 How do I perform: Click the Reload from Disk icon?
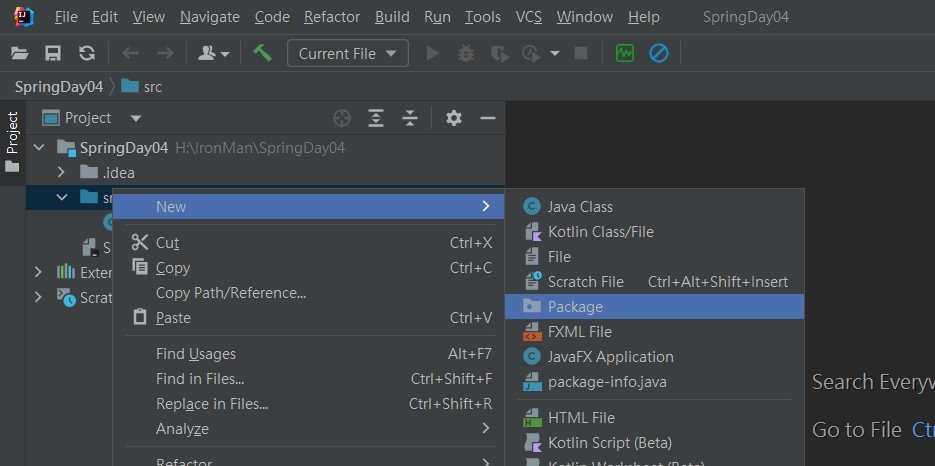pos(87,53)
